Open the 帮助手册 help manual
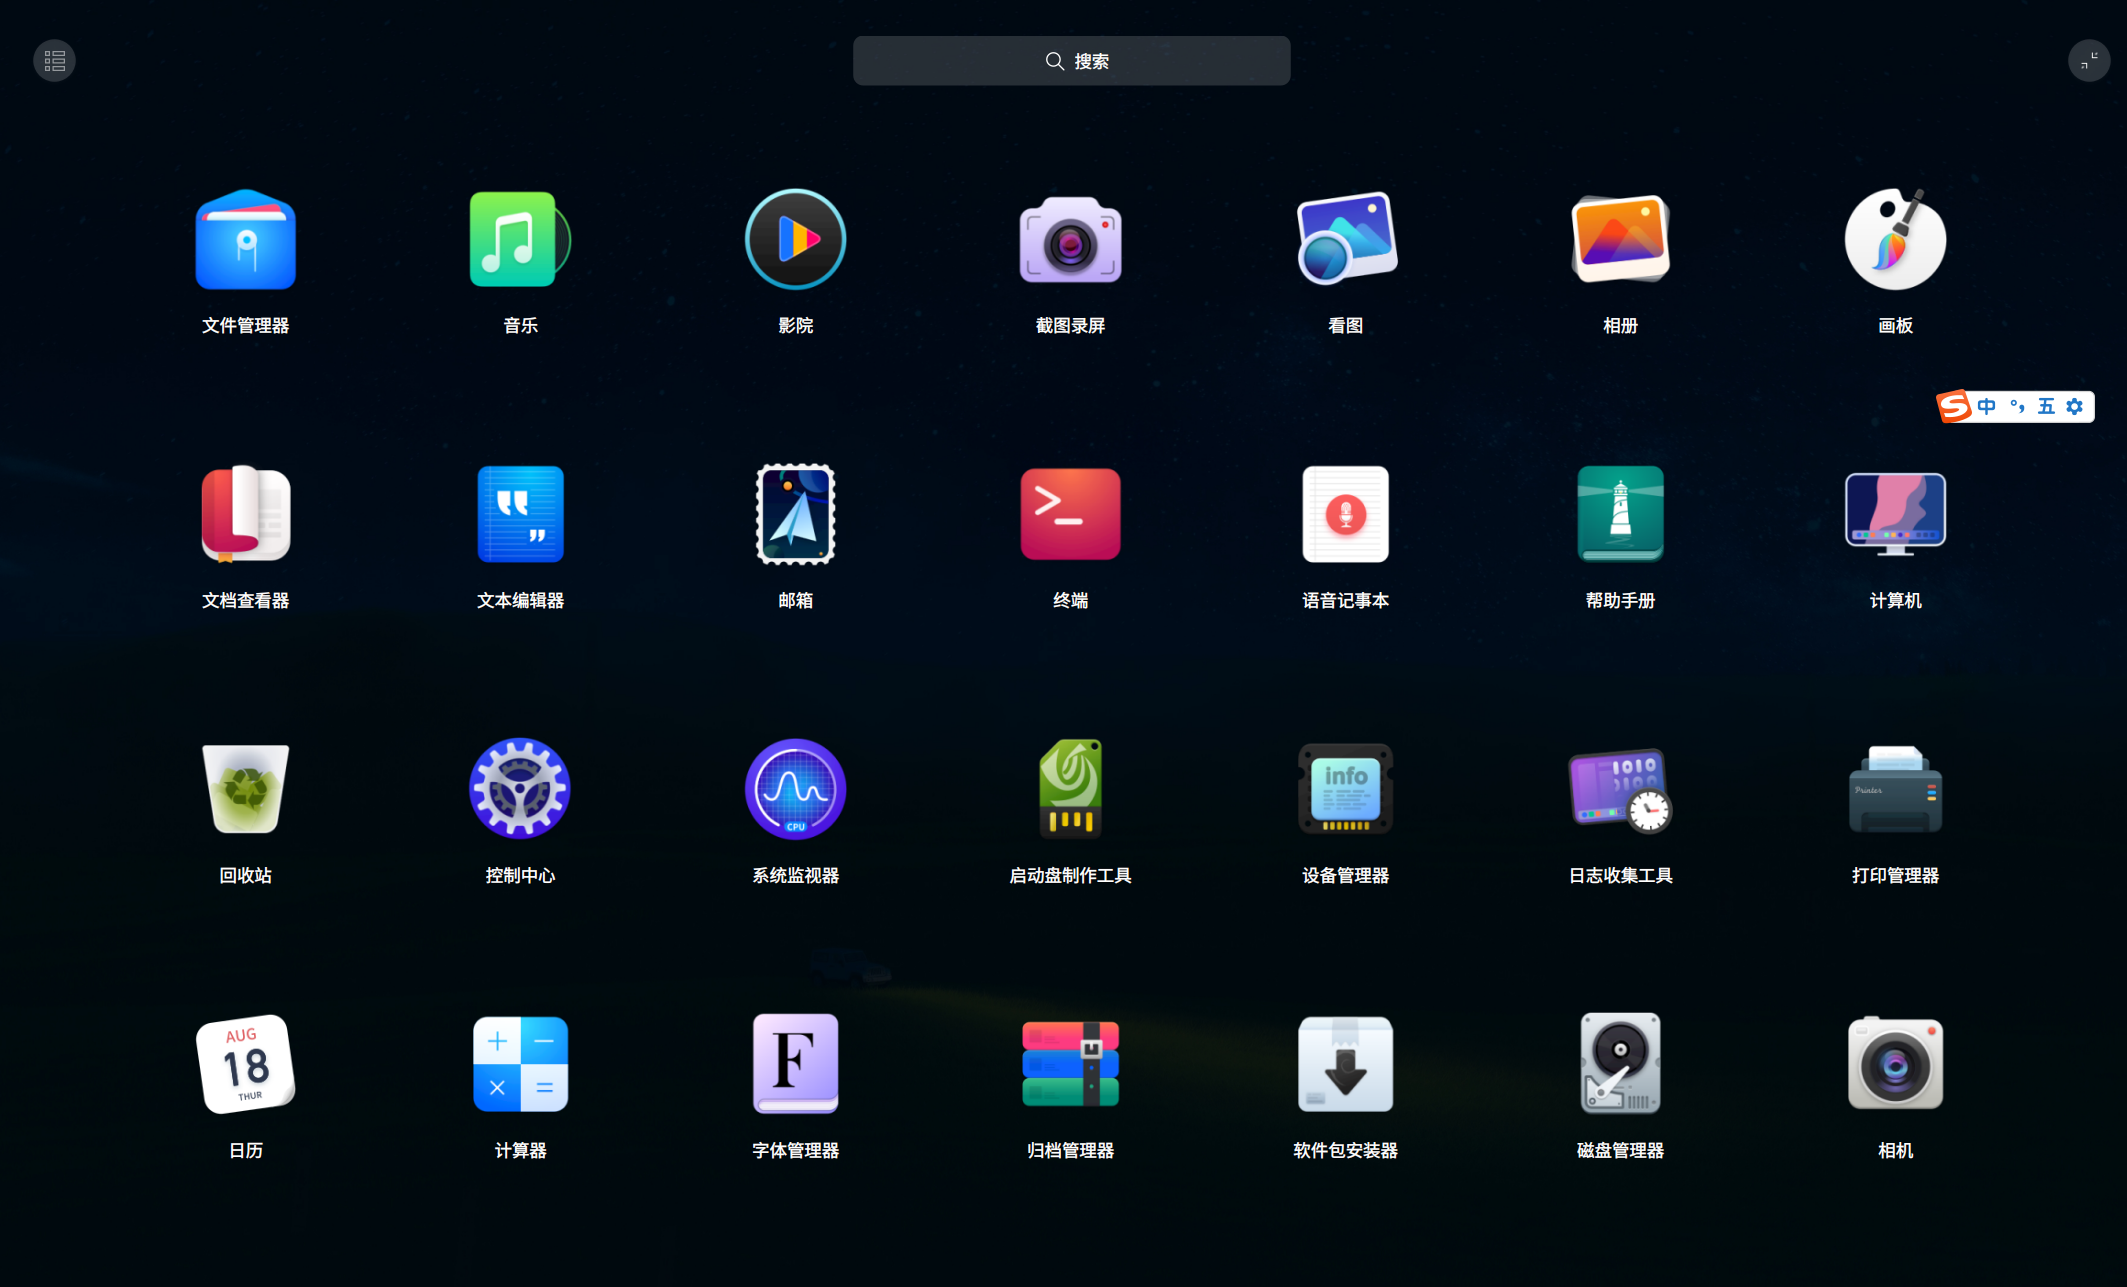This screenshot has height=1287, width=2127. [1620, 514]
